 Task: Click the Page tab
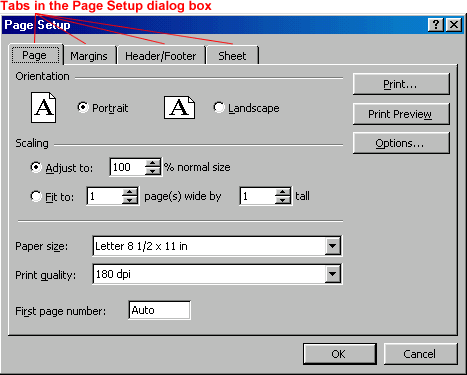[x=35, y=55]
